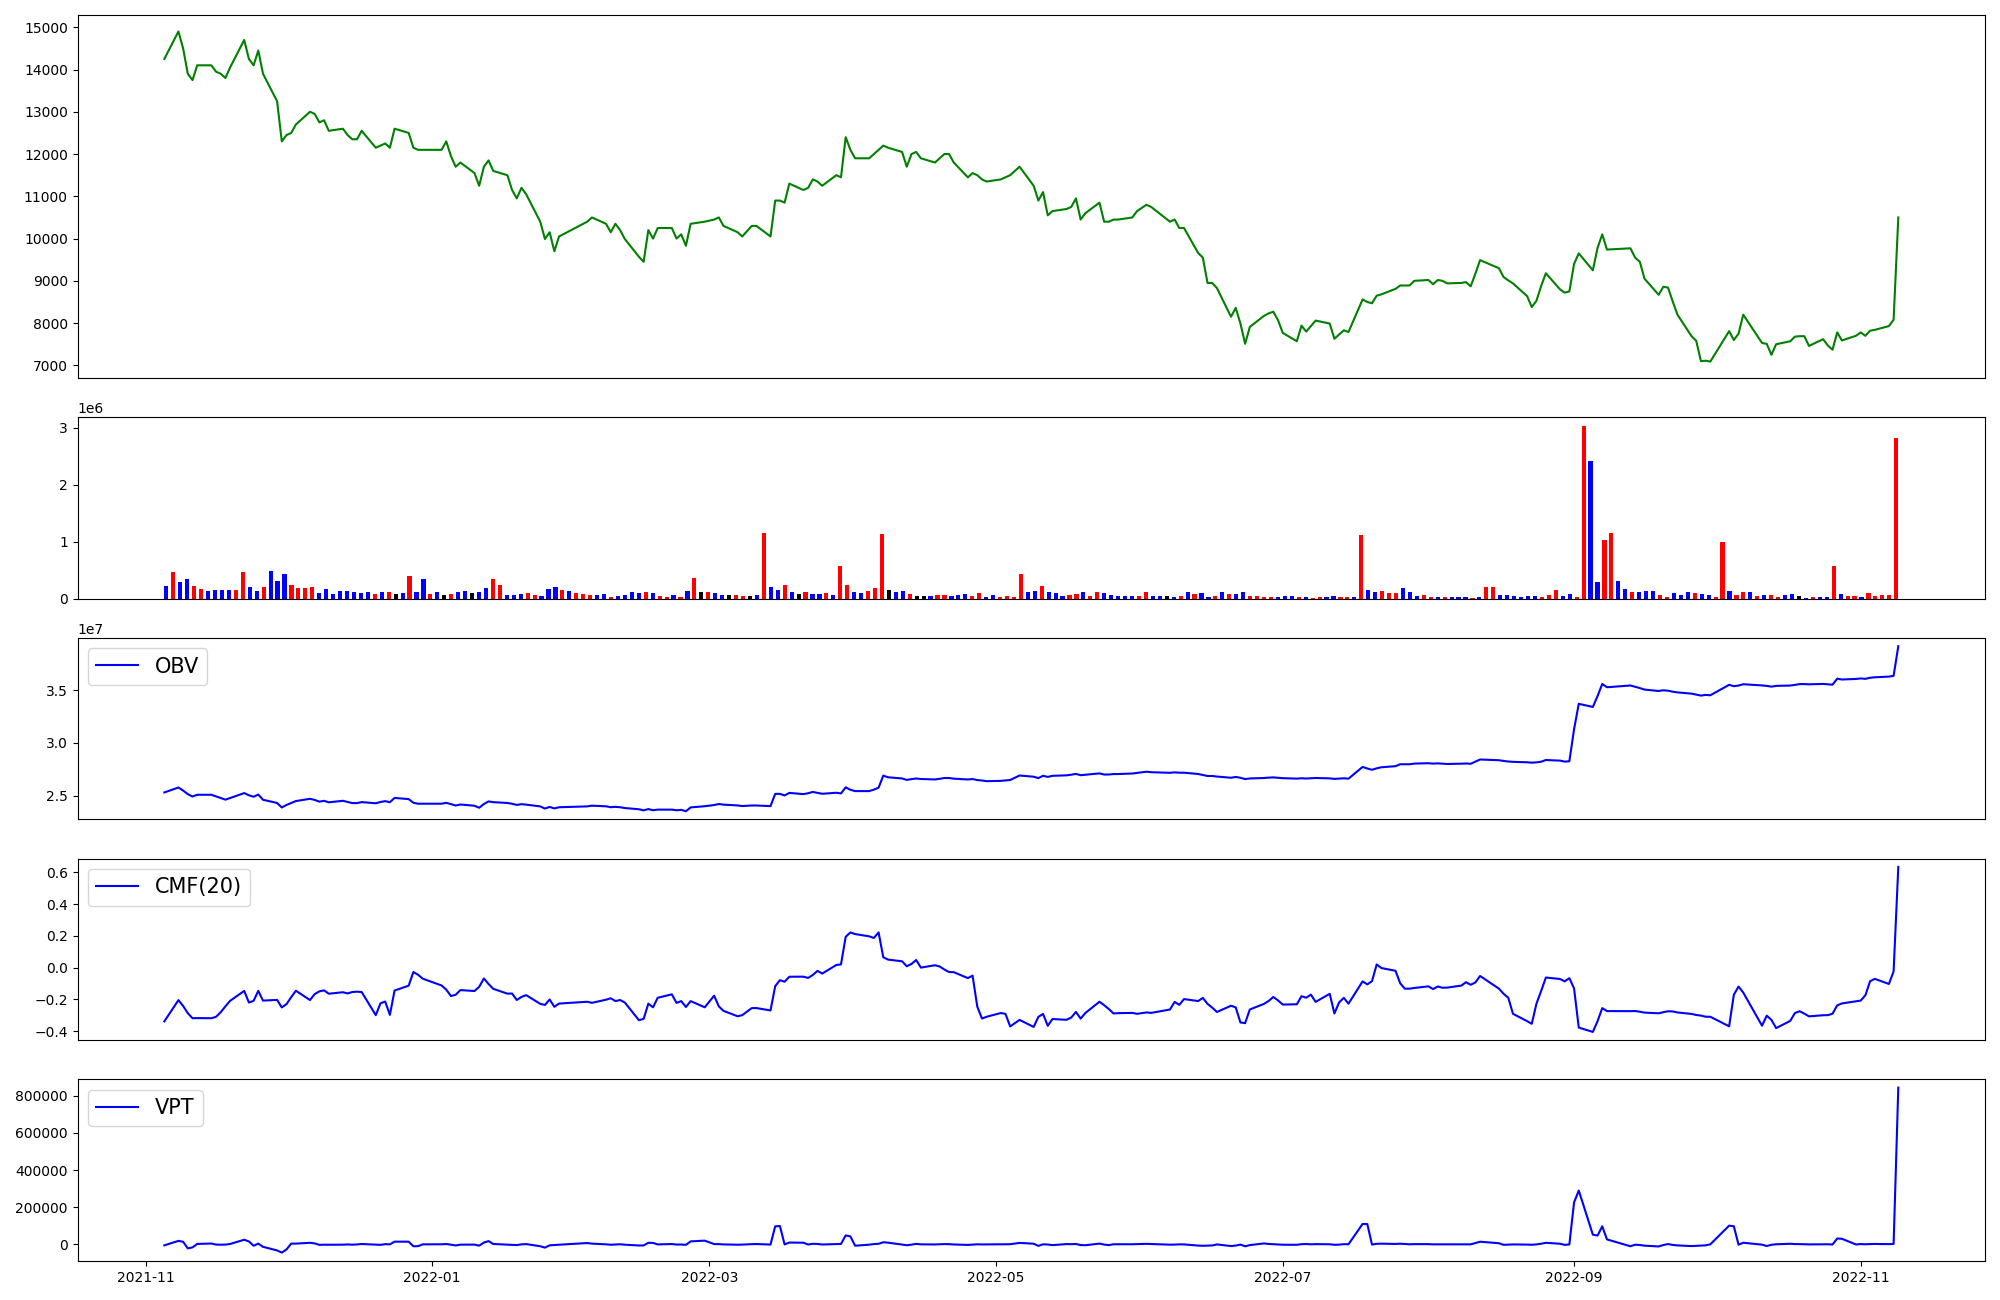Click the 3.5 tick label on OBV axis
The image size is (2000, 1300).
pos(57,691)
